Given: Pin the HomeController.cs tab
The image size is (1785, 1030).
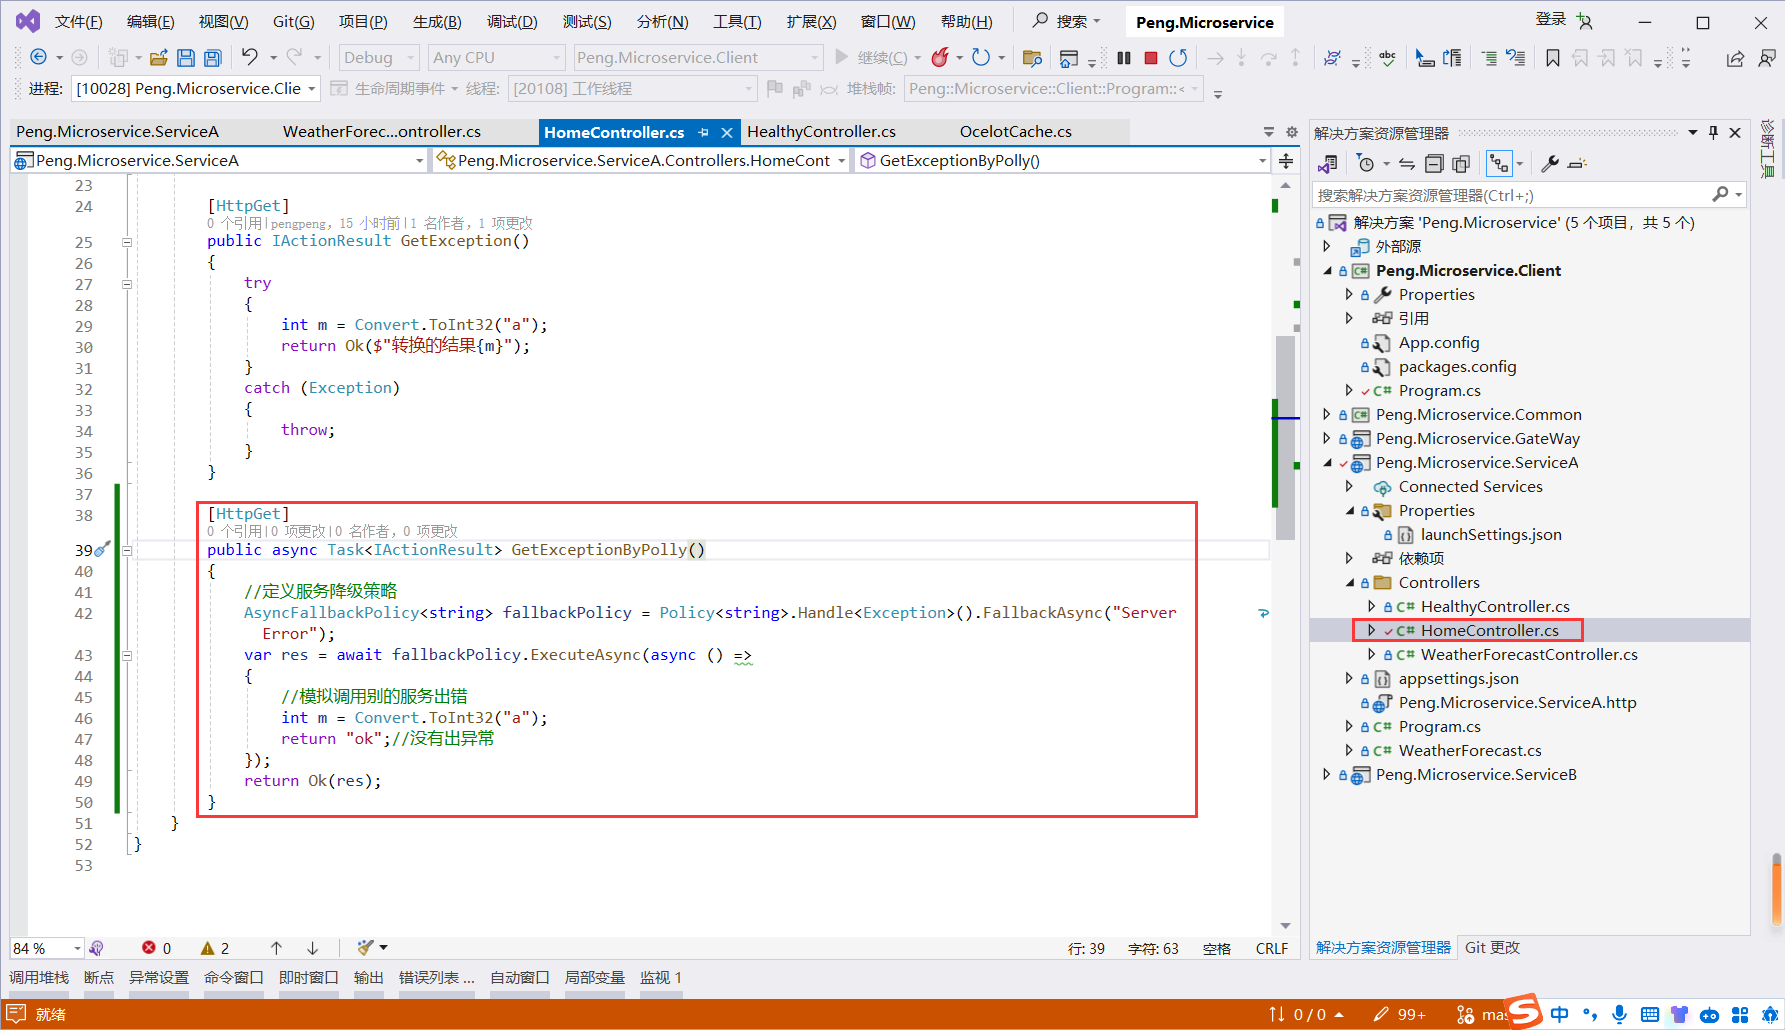Looking at the screenshot, I should click(x=704, y=132).
